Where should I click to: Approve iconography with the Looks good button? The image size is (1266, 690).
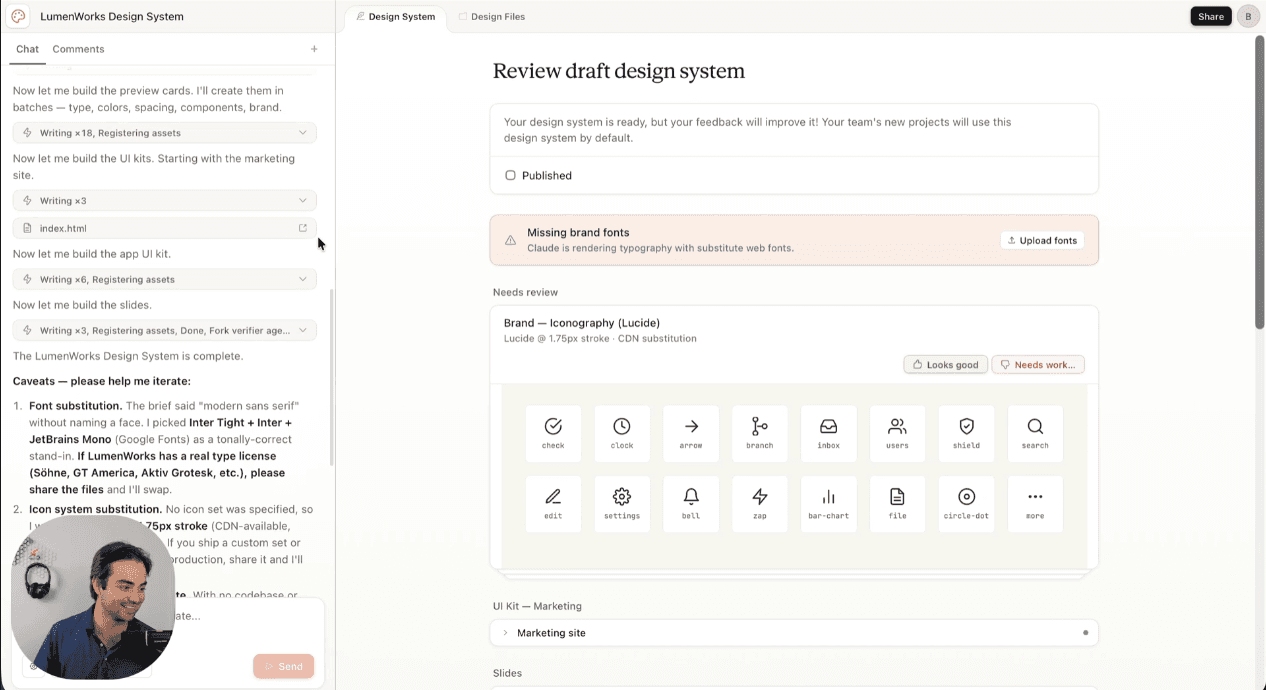[x=944, y=364]
